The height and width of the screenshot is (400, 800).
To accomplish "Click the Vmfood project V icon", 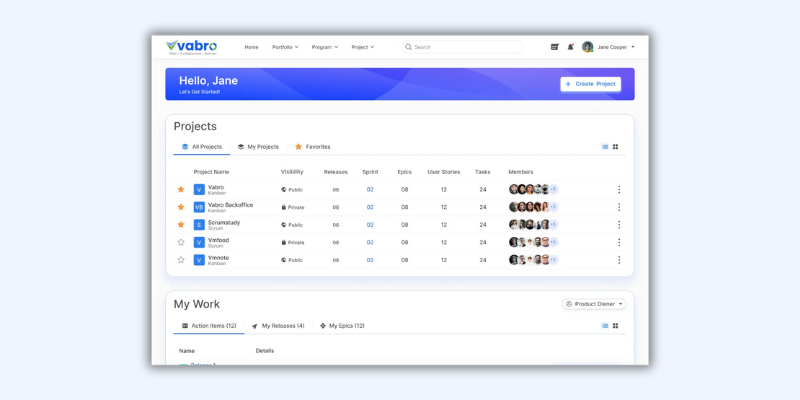I will pos(199,242).
